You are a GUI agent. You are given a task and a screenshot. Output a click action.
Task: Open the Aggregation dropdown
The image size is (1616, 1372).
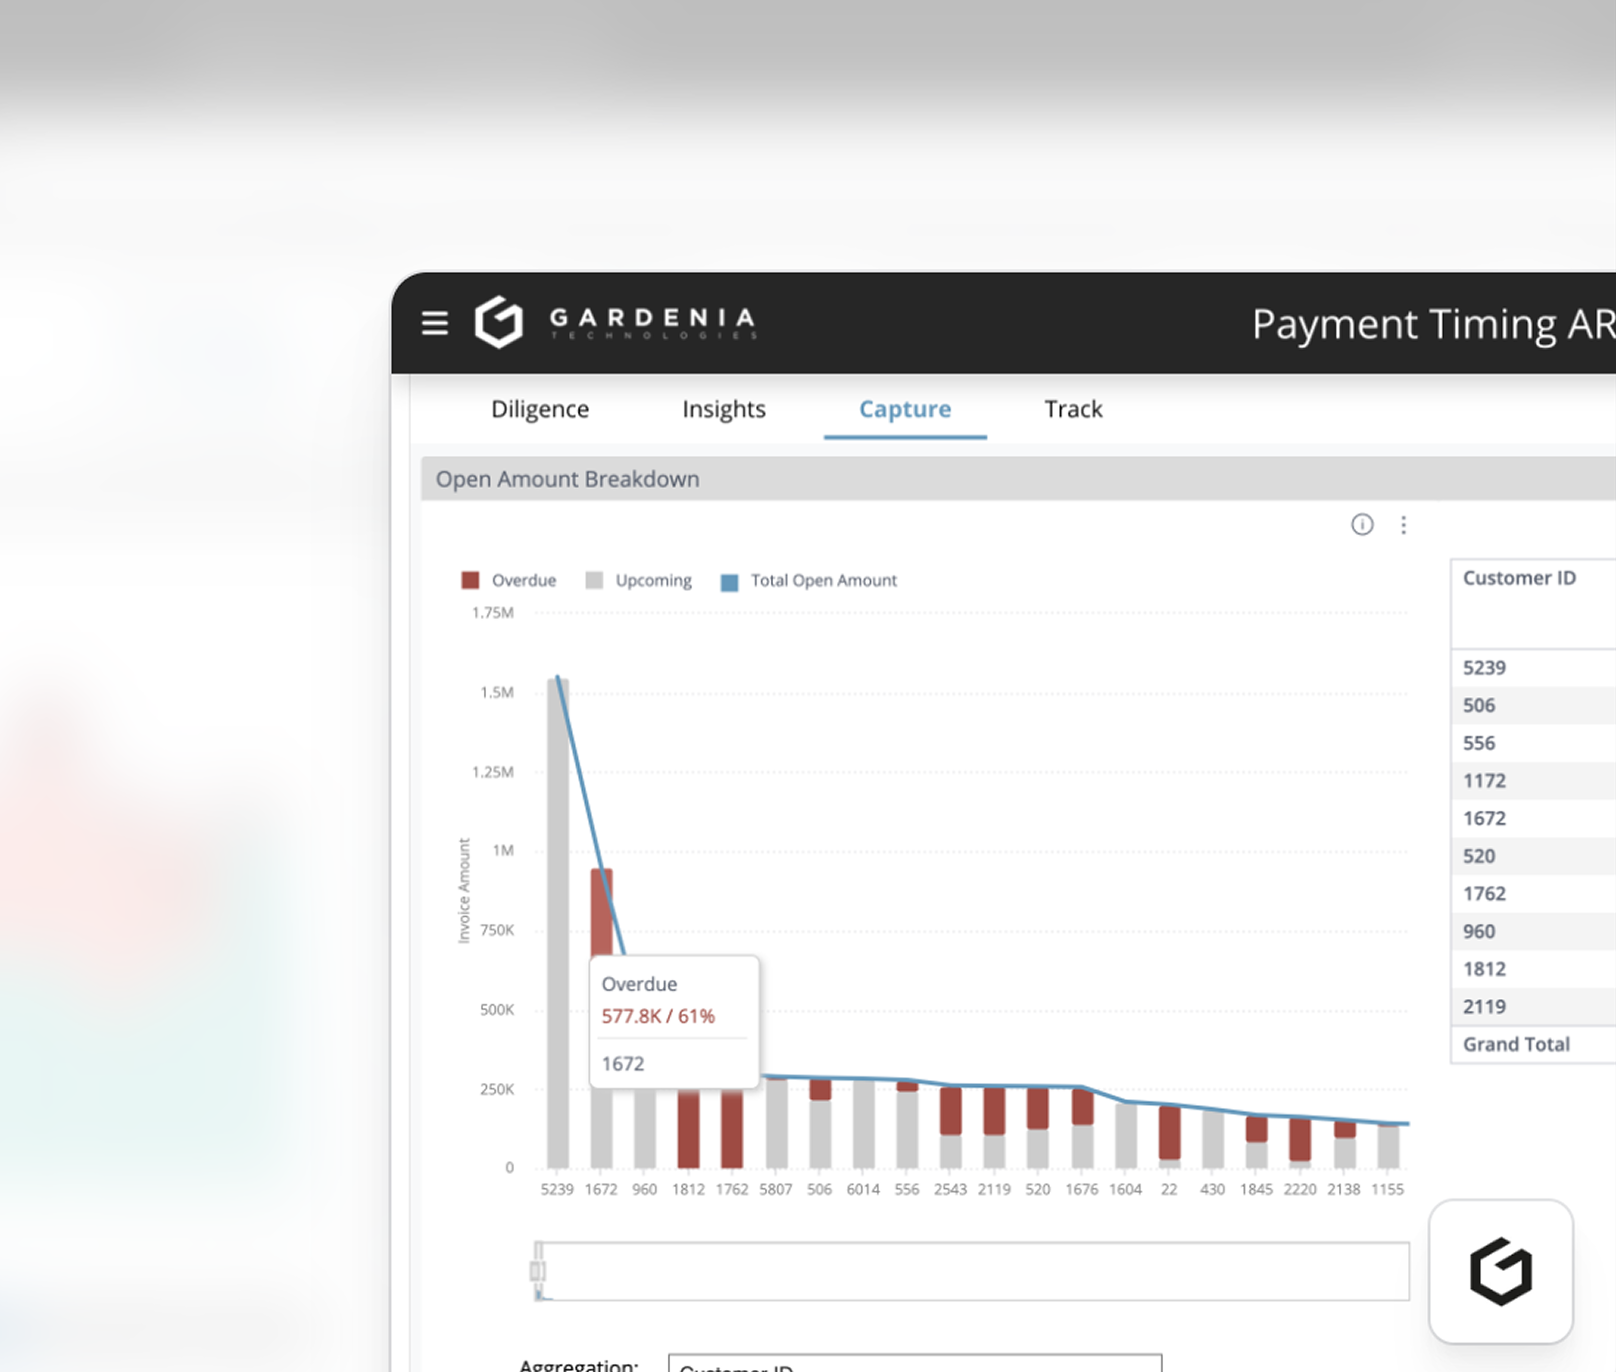pyautogui.click(x=915, y=1364)
